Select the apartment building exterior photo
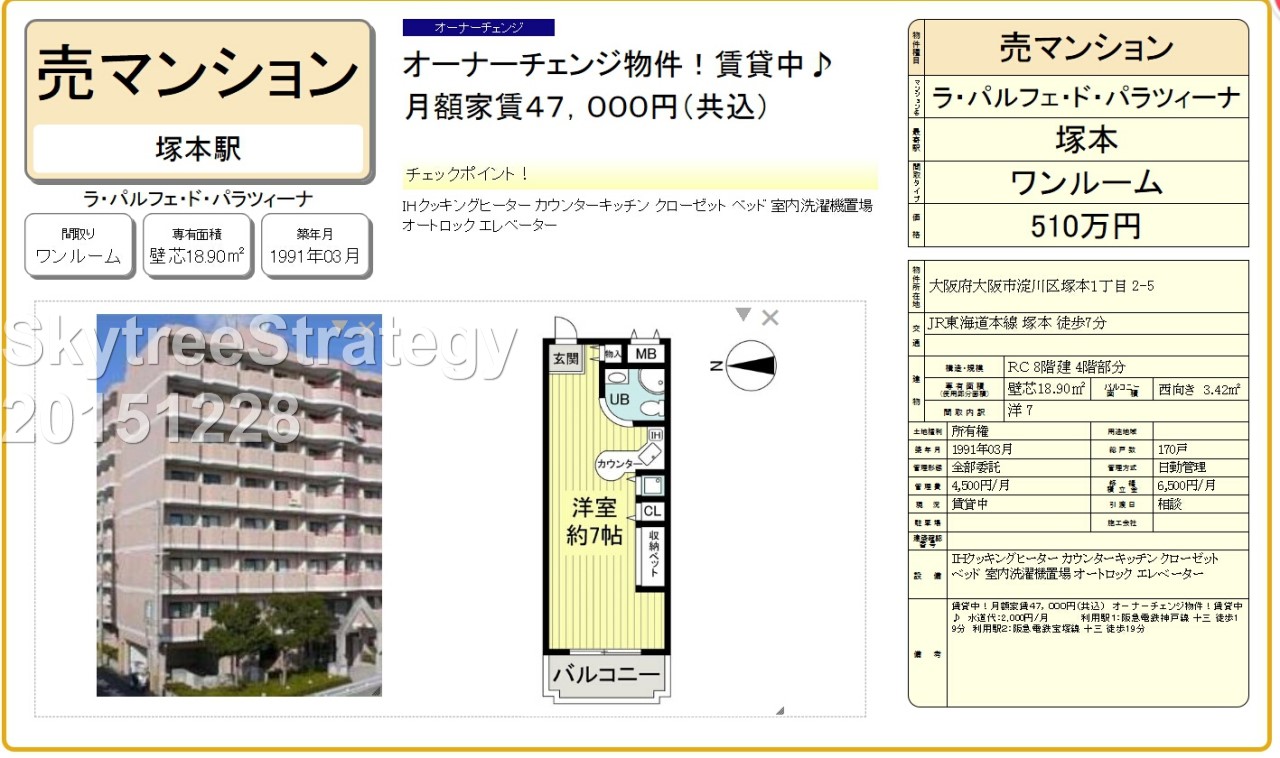 click(x=239, y=505)
